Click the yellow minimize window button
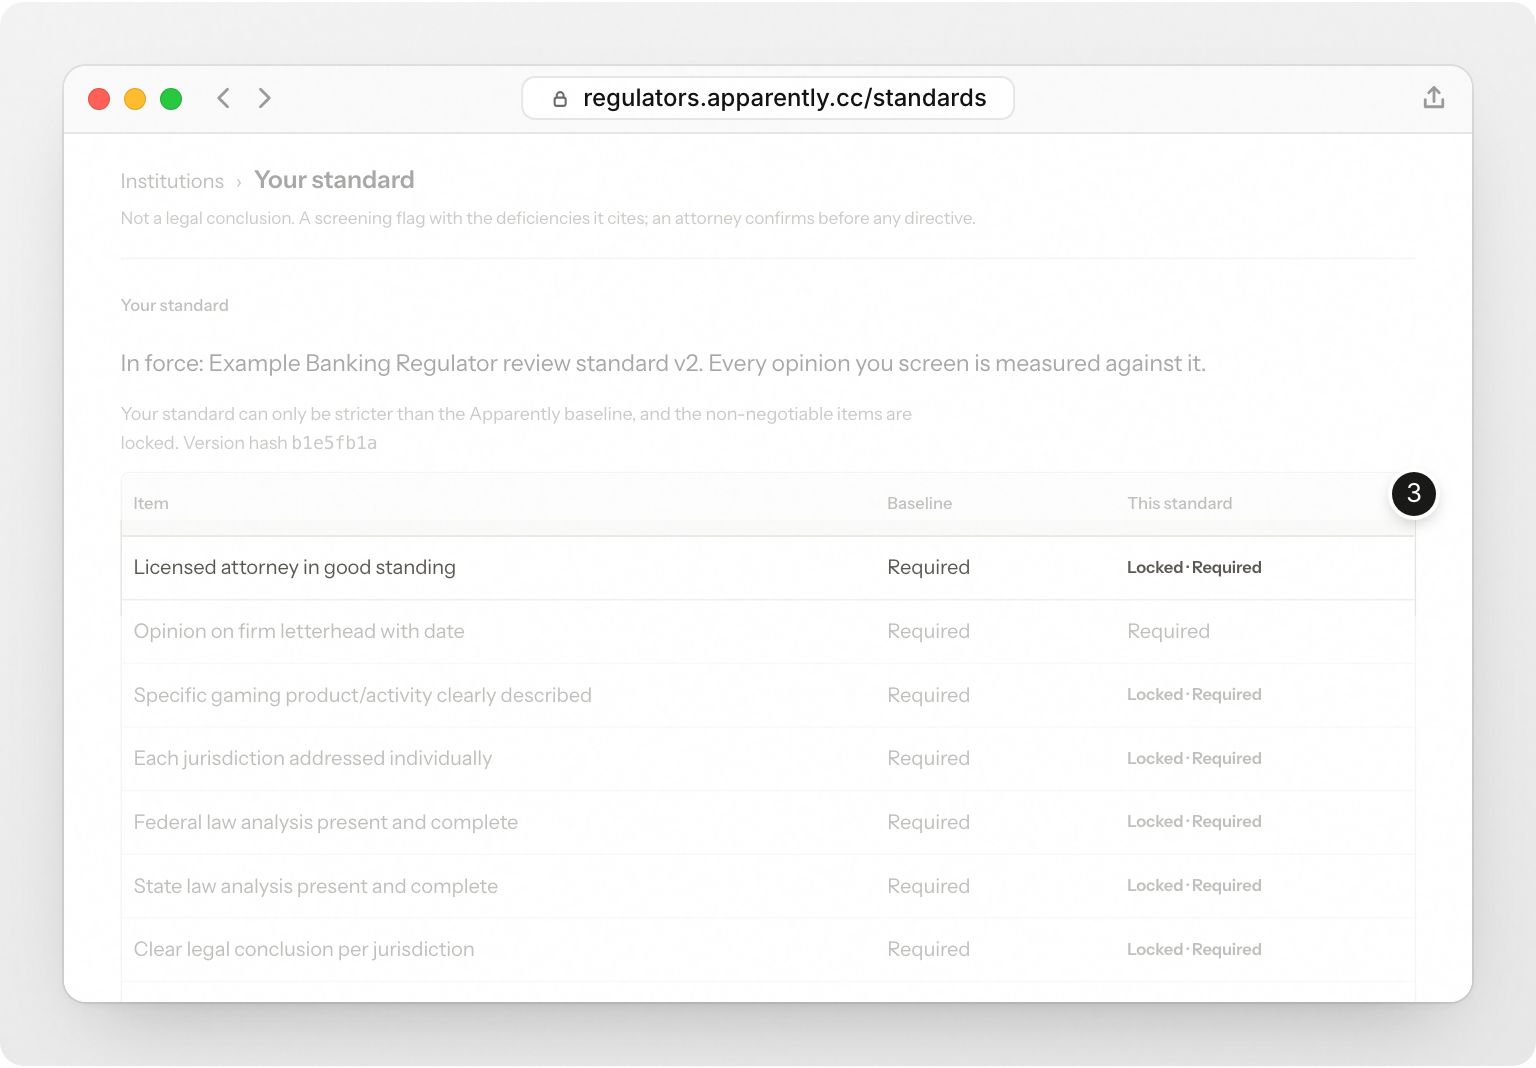This screenshot has width=1536, height=1068. [x=135, y=99]
